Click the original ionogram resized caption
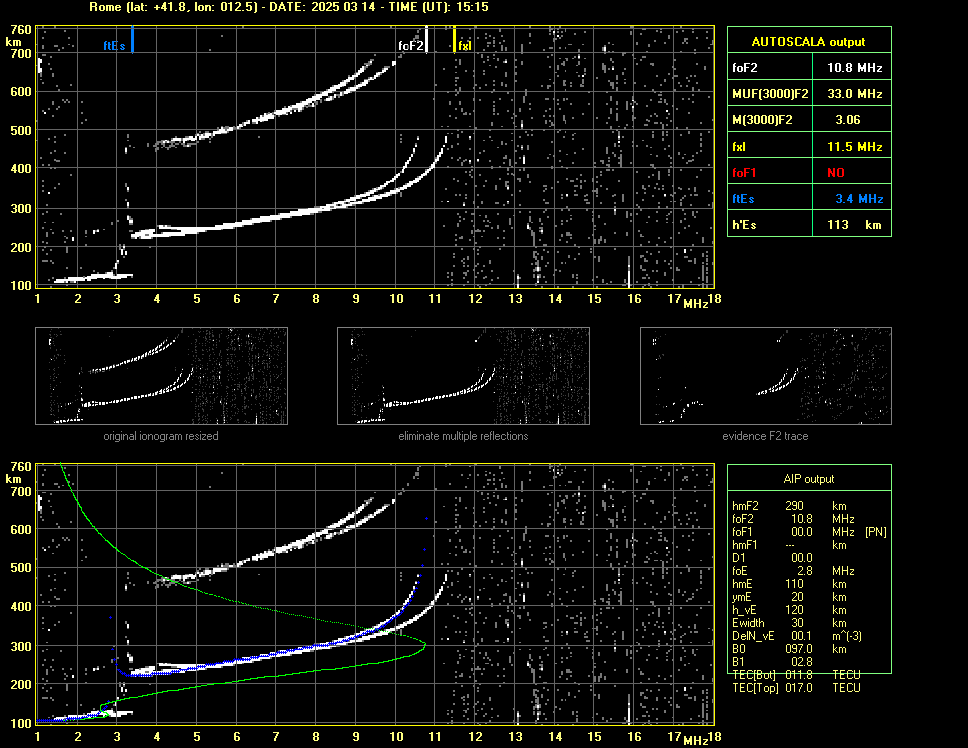The width and height of the screenshot is (968, 748). [x=161, y=436]
